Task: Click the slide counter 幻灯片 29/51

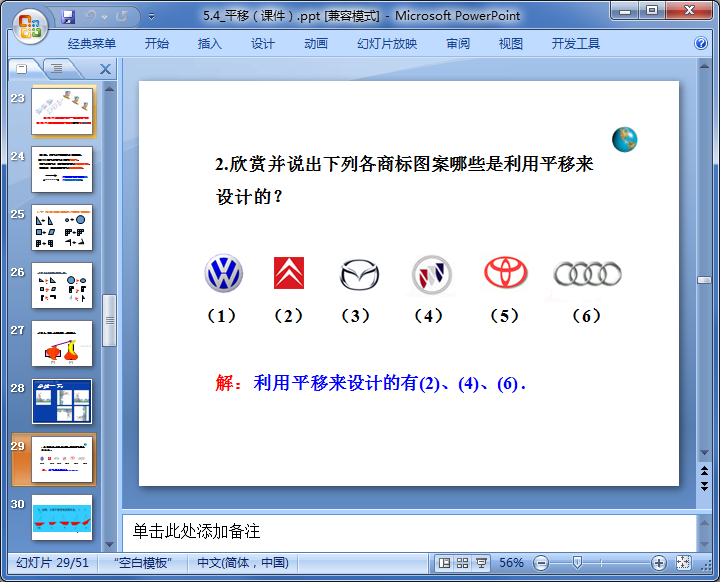Action: [x=52, y=563]
